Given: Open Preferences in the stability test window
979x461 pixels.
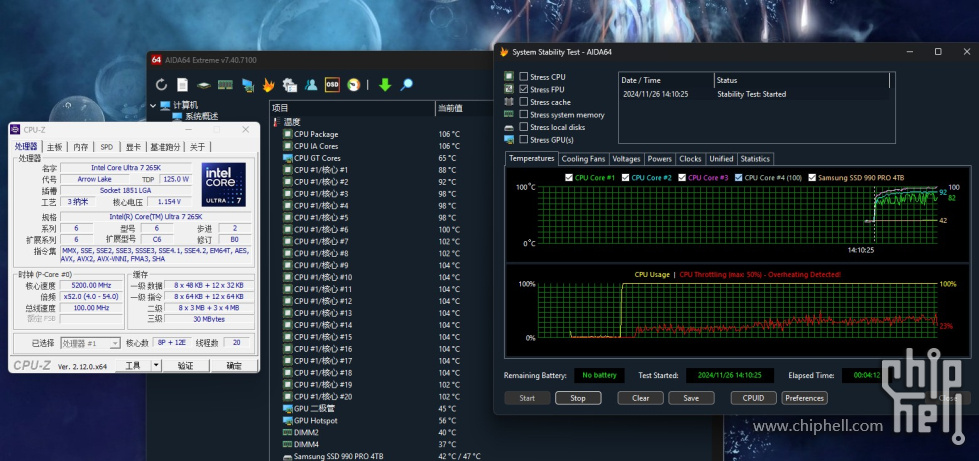Looking at the screenshot, I should coord(804,398).
